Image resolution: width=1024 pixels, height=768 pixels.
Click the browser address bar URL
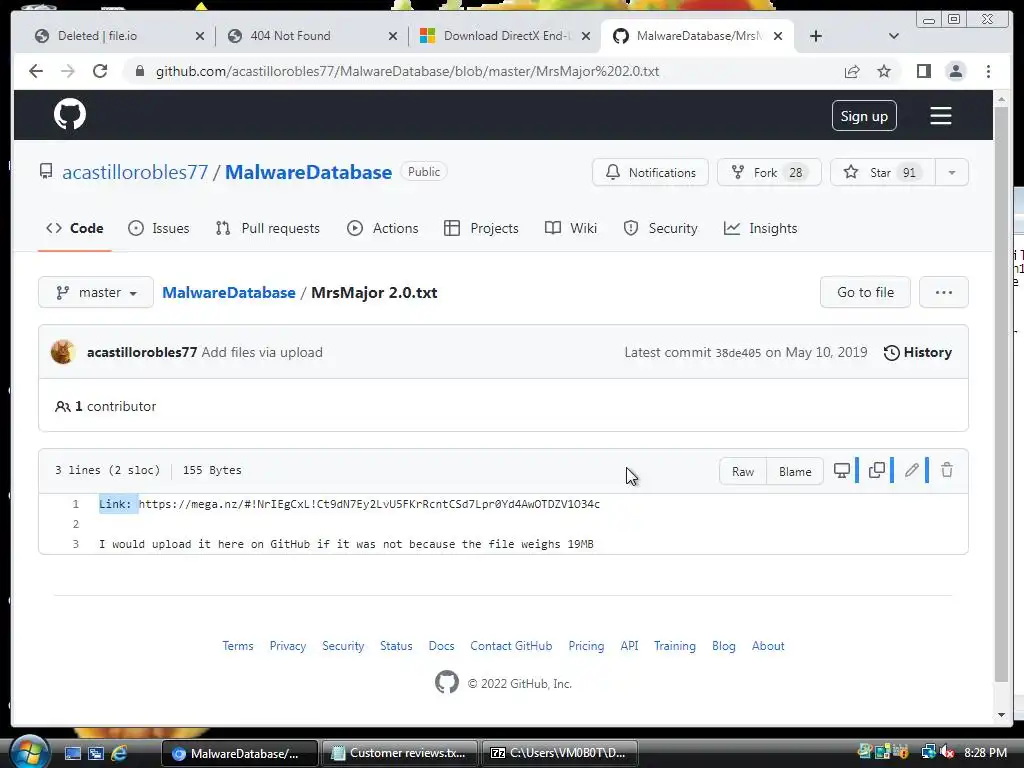408,71
